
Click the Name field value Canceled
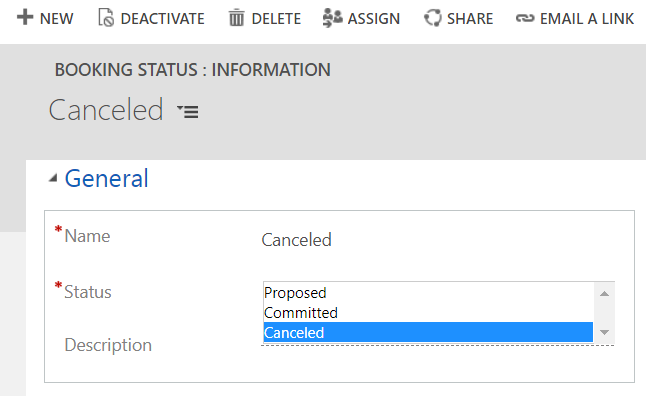point(296,240)
